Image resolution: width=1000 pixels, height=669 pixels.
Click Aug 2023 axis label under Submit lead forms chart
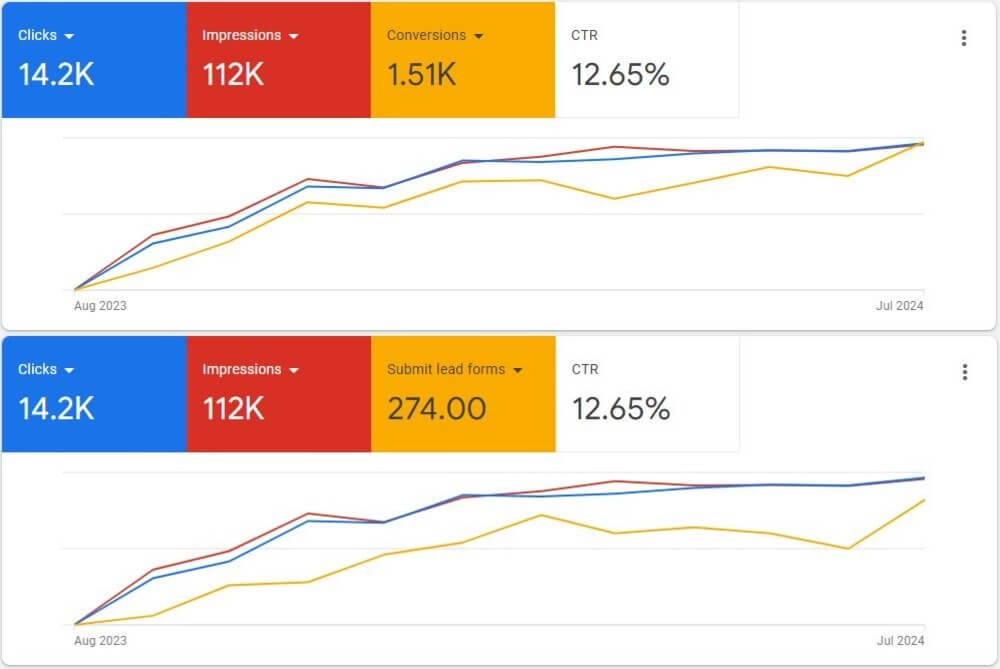100,640
